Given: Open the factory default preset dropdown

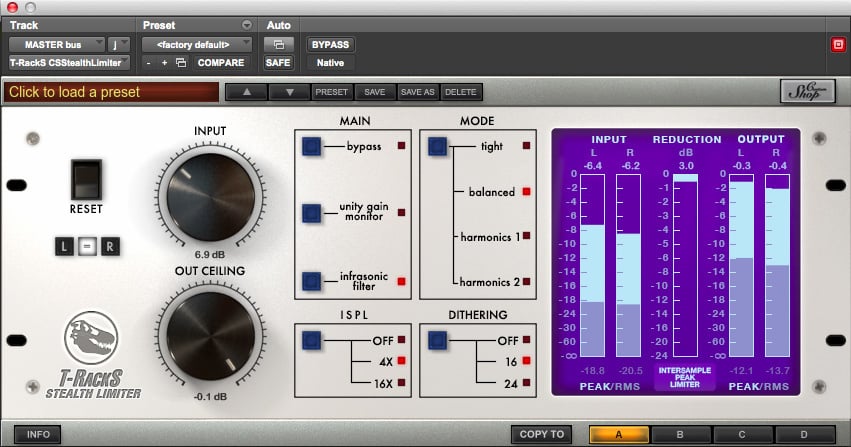Looking at the screenshot, I should tap(198, 44).
